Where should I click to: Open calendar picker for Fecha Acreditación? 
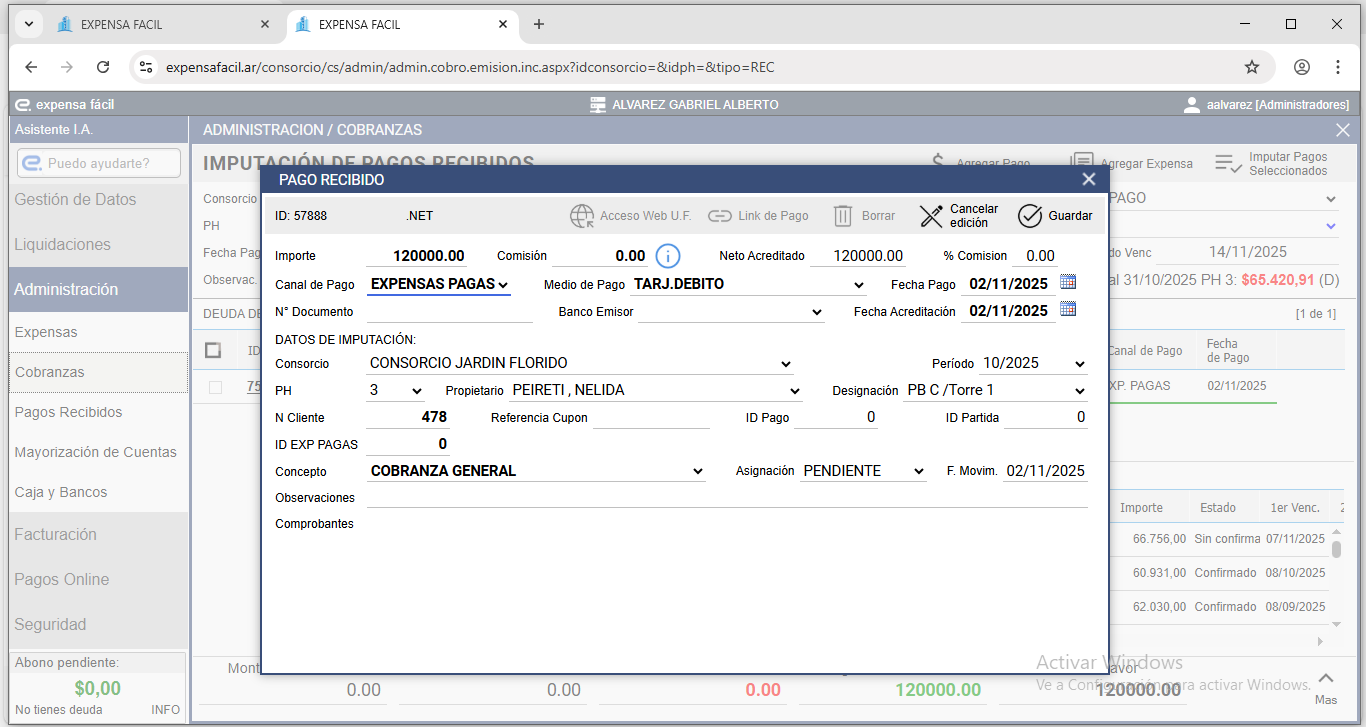pos(1068,310)
